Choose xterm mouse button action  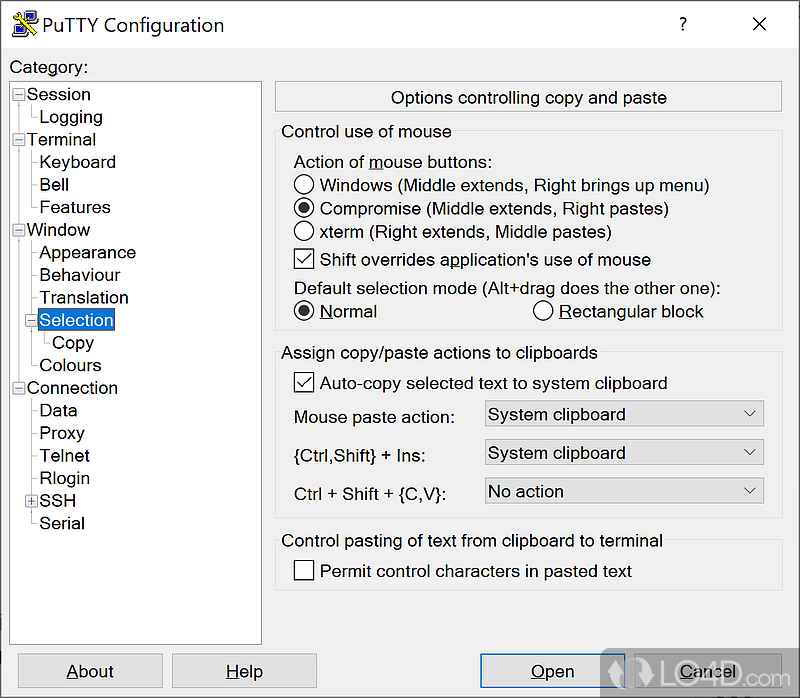pos(304,232)
